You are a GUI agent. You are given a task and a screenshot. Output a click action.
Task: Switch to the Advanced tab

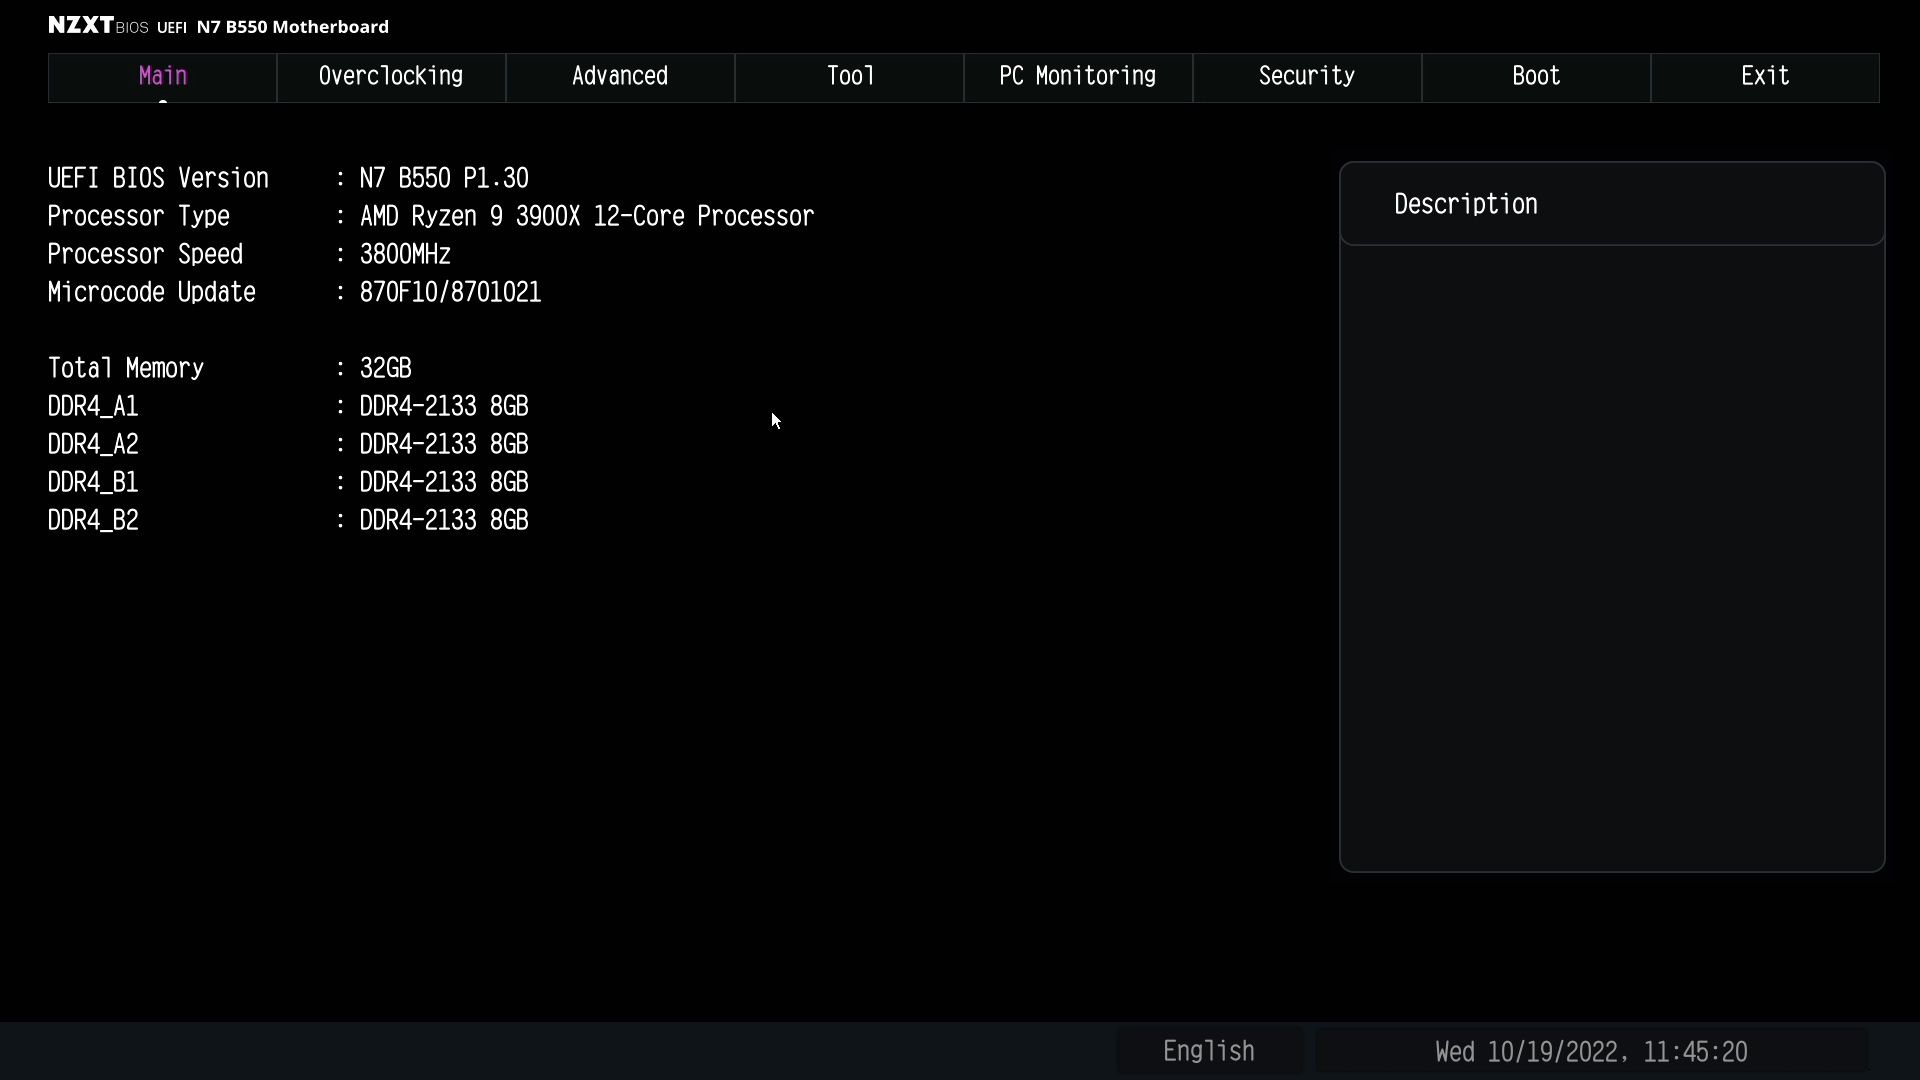(620, 77)
